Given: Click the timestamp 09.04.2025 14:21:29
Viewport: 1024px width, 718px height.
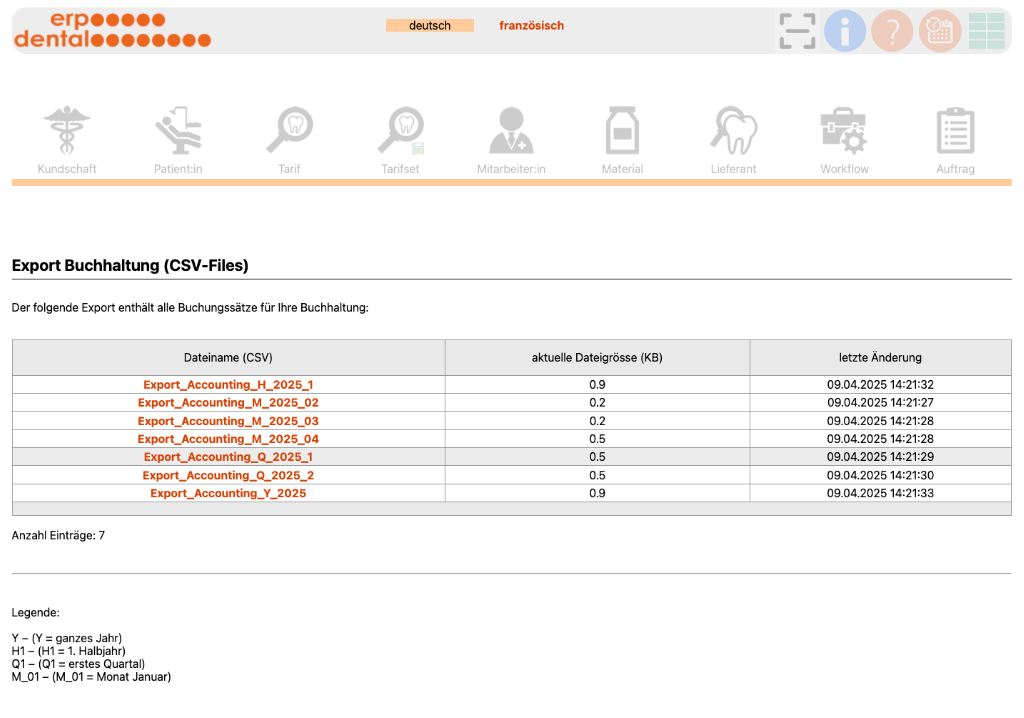Looking at the screenshot, I should (880, 457).
